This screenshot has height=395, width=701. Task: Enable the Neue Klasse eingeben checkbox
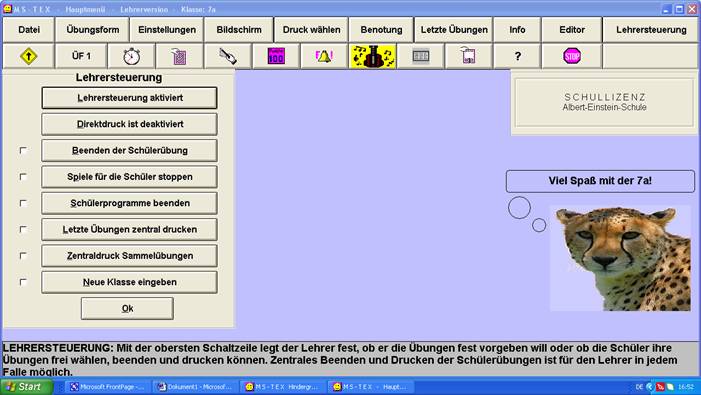[x=23, y=282]
